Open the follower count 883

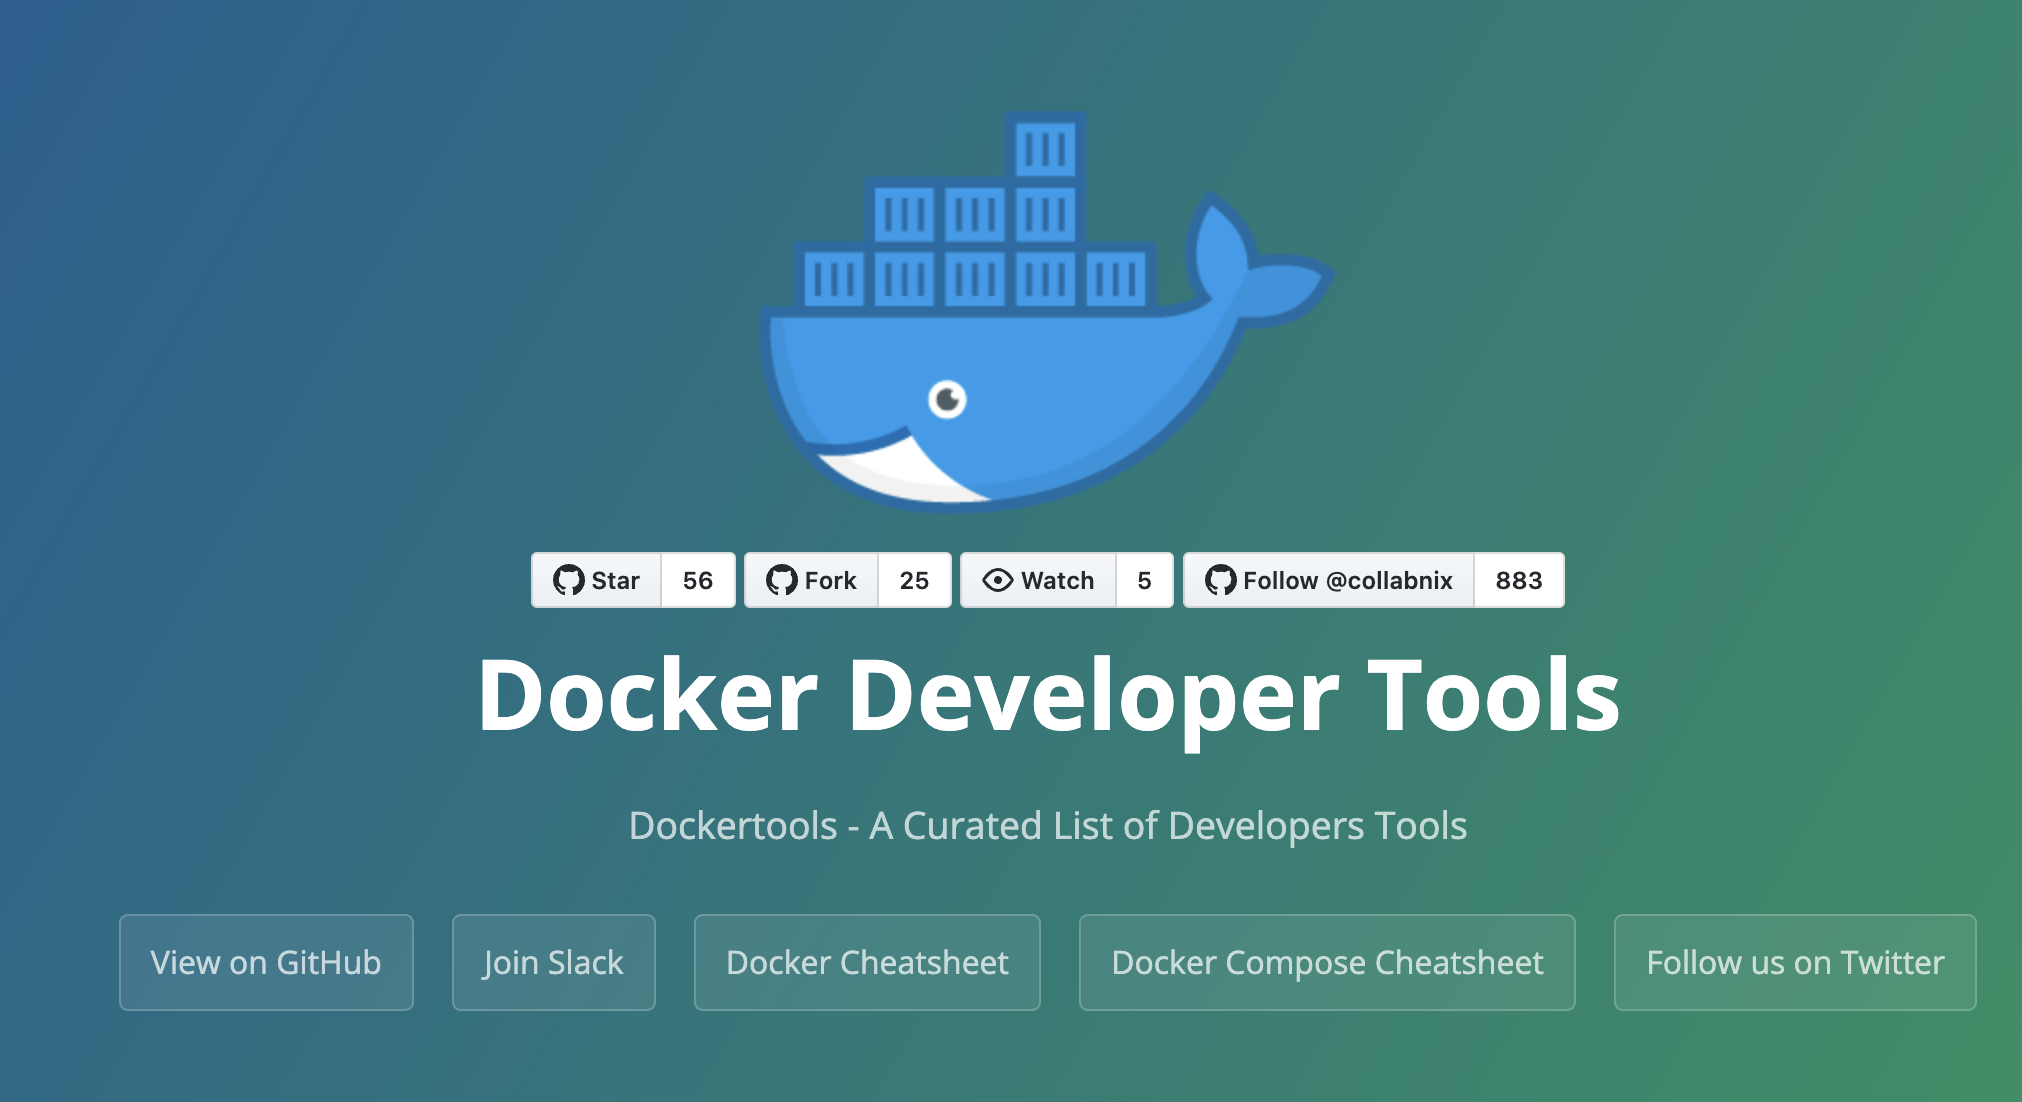pos(1519,580)
